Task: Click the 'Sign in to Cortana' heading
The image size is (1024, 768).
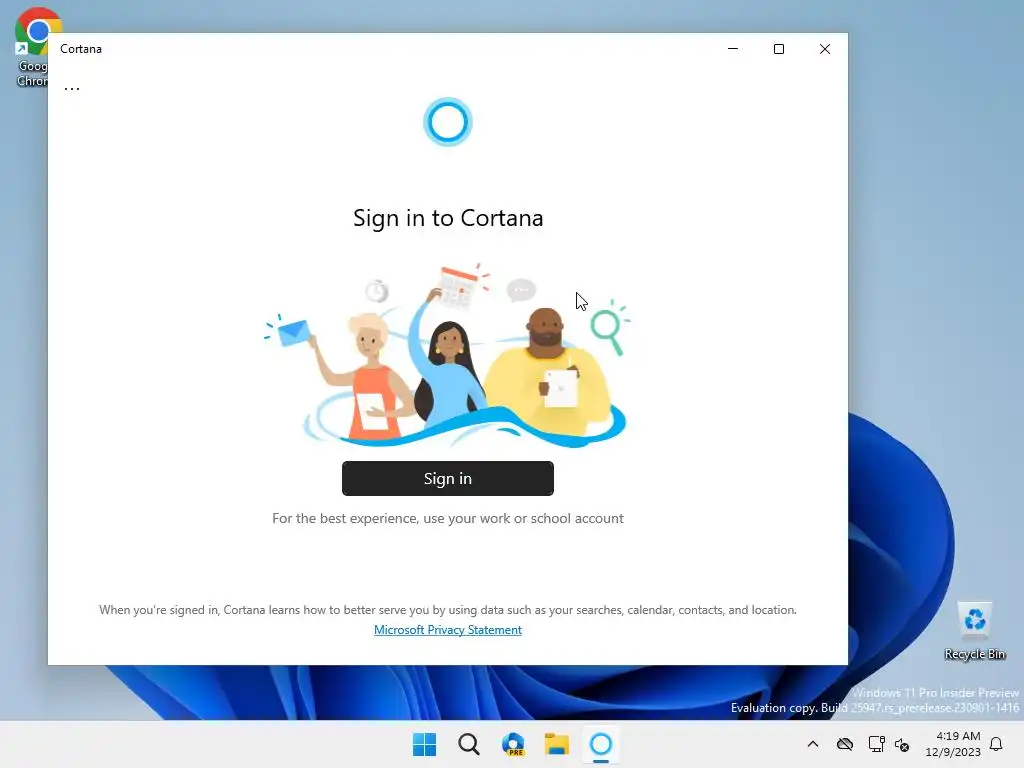Action: point(448,218)
